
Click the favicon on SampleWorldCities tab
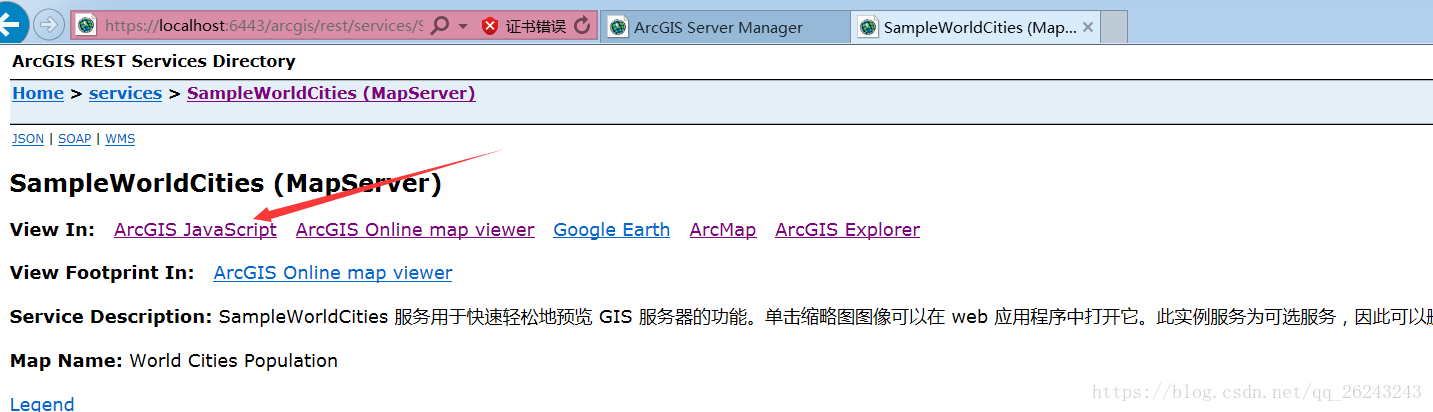868,27
